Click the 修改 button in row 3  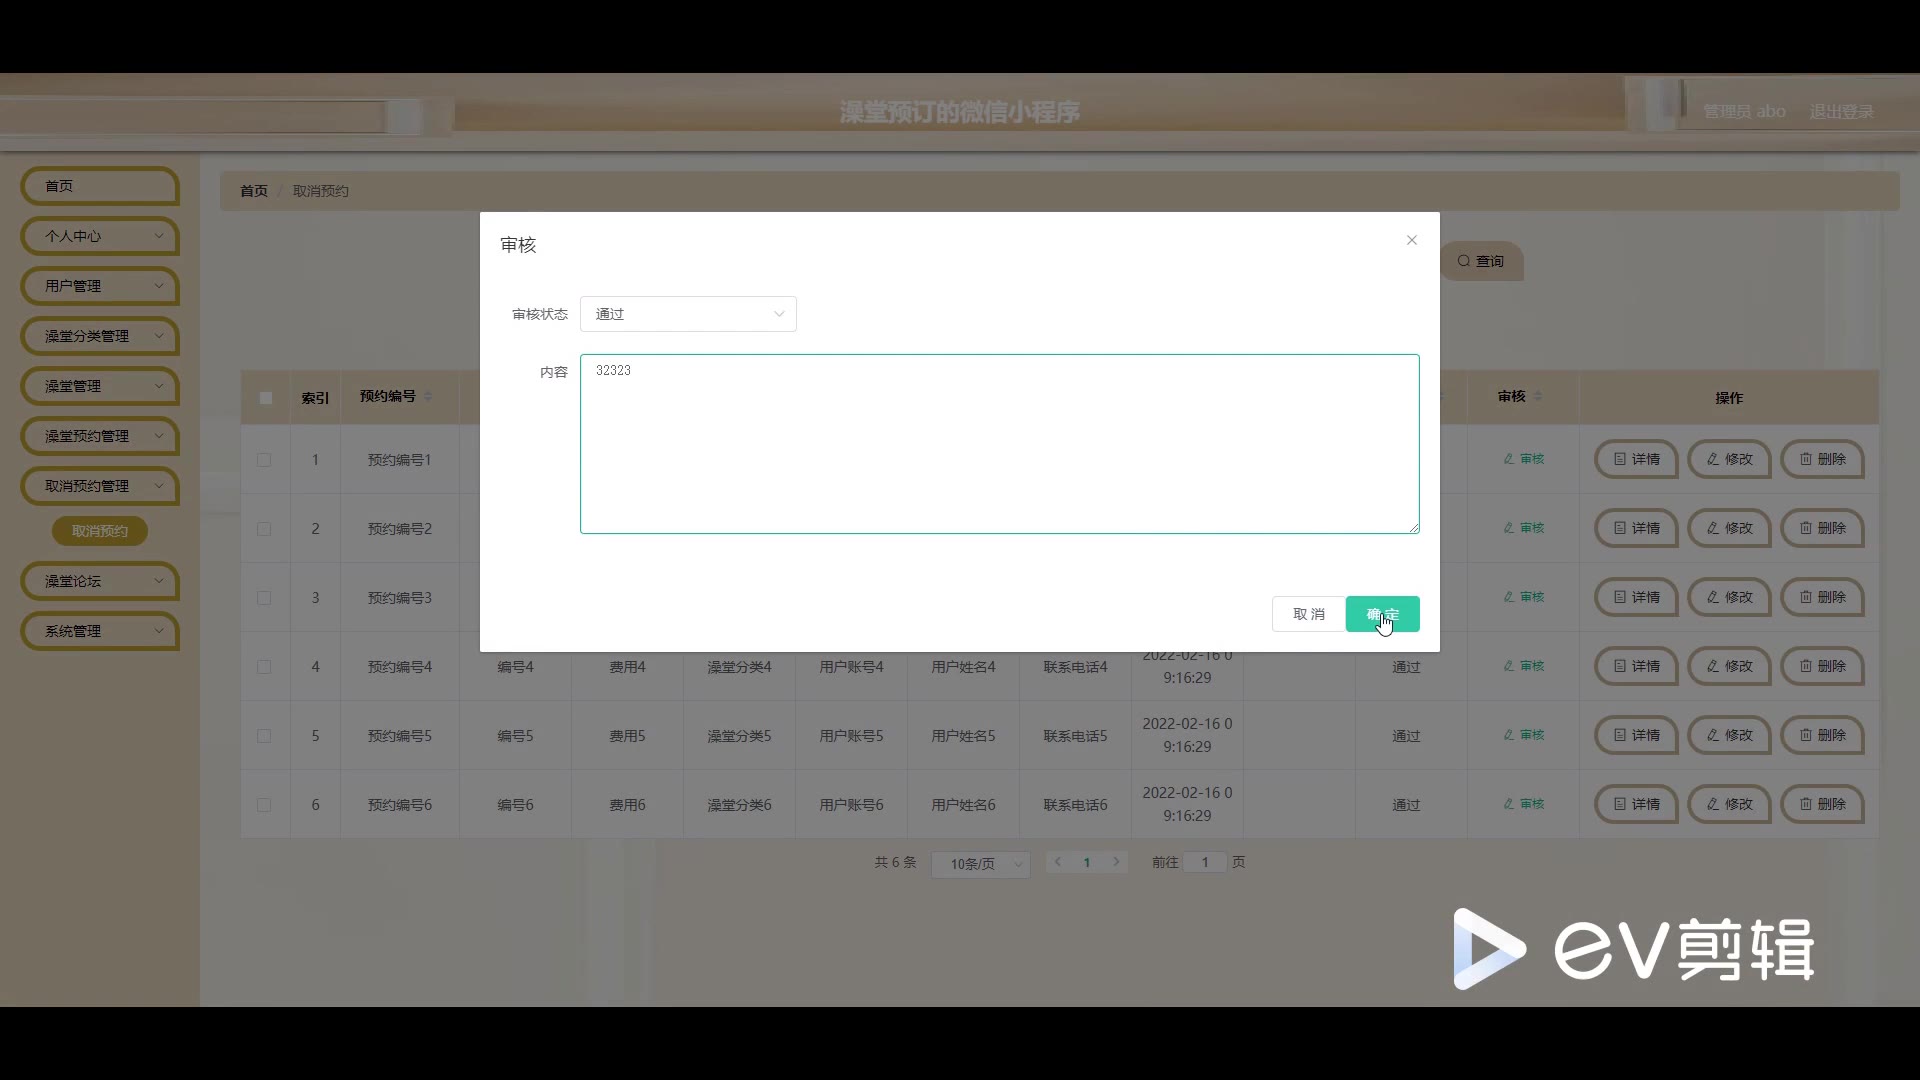coord(1729,597)
